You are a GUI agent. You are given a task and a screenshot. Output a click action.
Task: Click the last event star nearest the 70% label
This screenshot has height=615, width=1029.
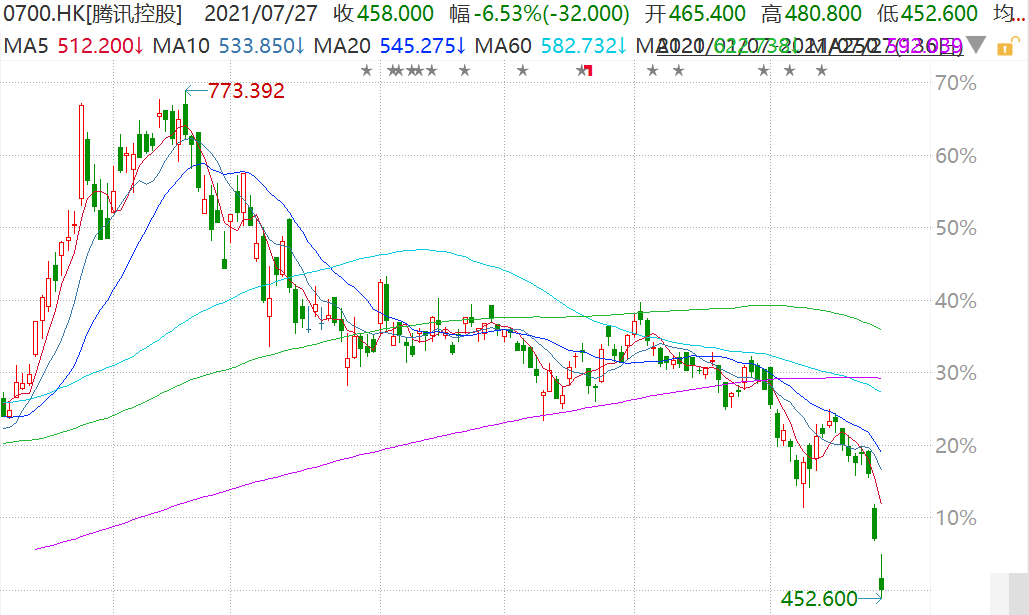point(822,70)
